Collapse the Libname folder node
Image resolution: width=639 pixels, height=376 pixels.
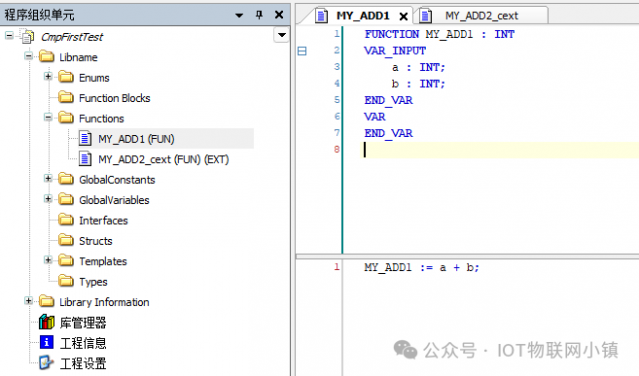click(29, 56)
